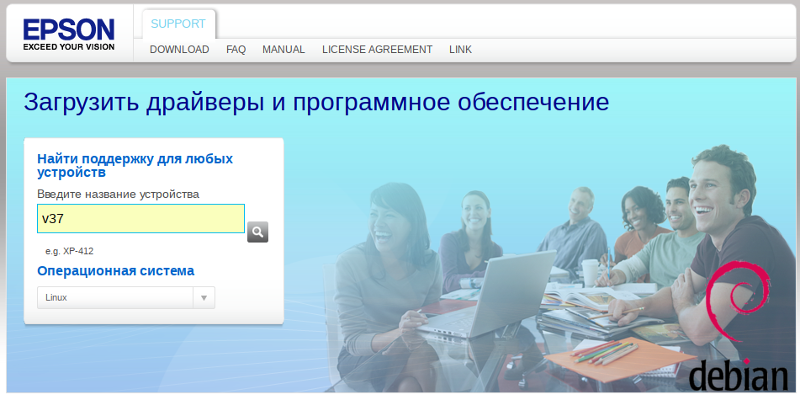Click the magnifier search button

pyautogui.click(x=258, y=232)
